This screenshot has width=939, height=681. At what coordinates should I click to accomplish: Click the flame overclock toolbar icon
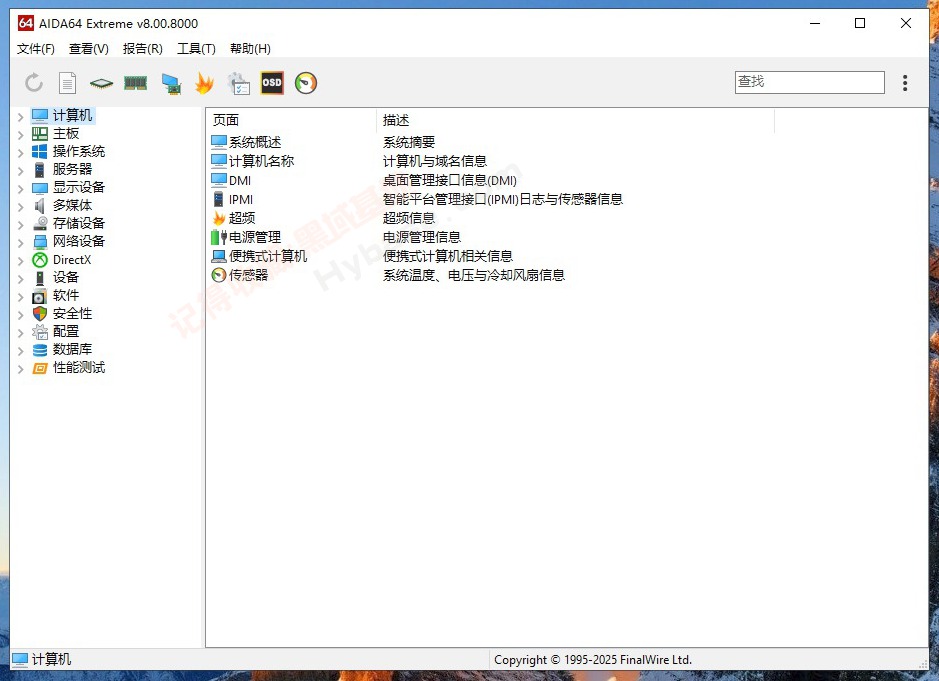pyautogui.click(x=204, y=83)
